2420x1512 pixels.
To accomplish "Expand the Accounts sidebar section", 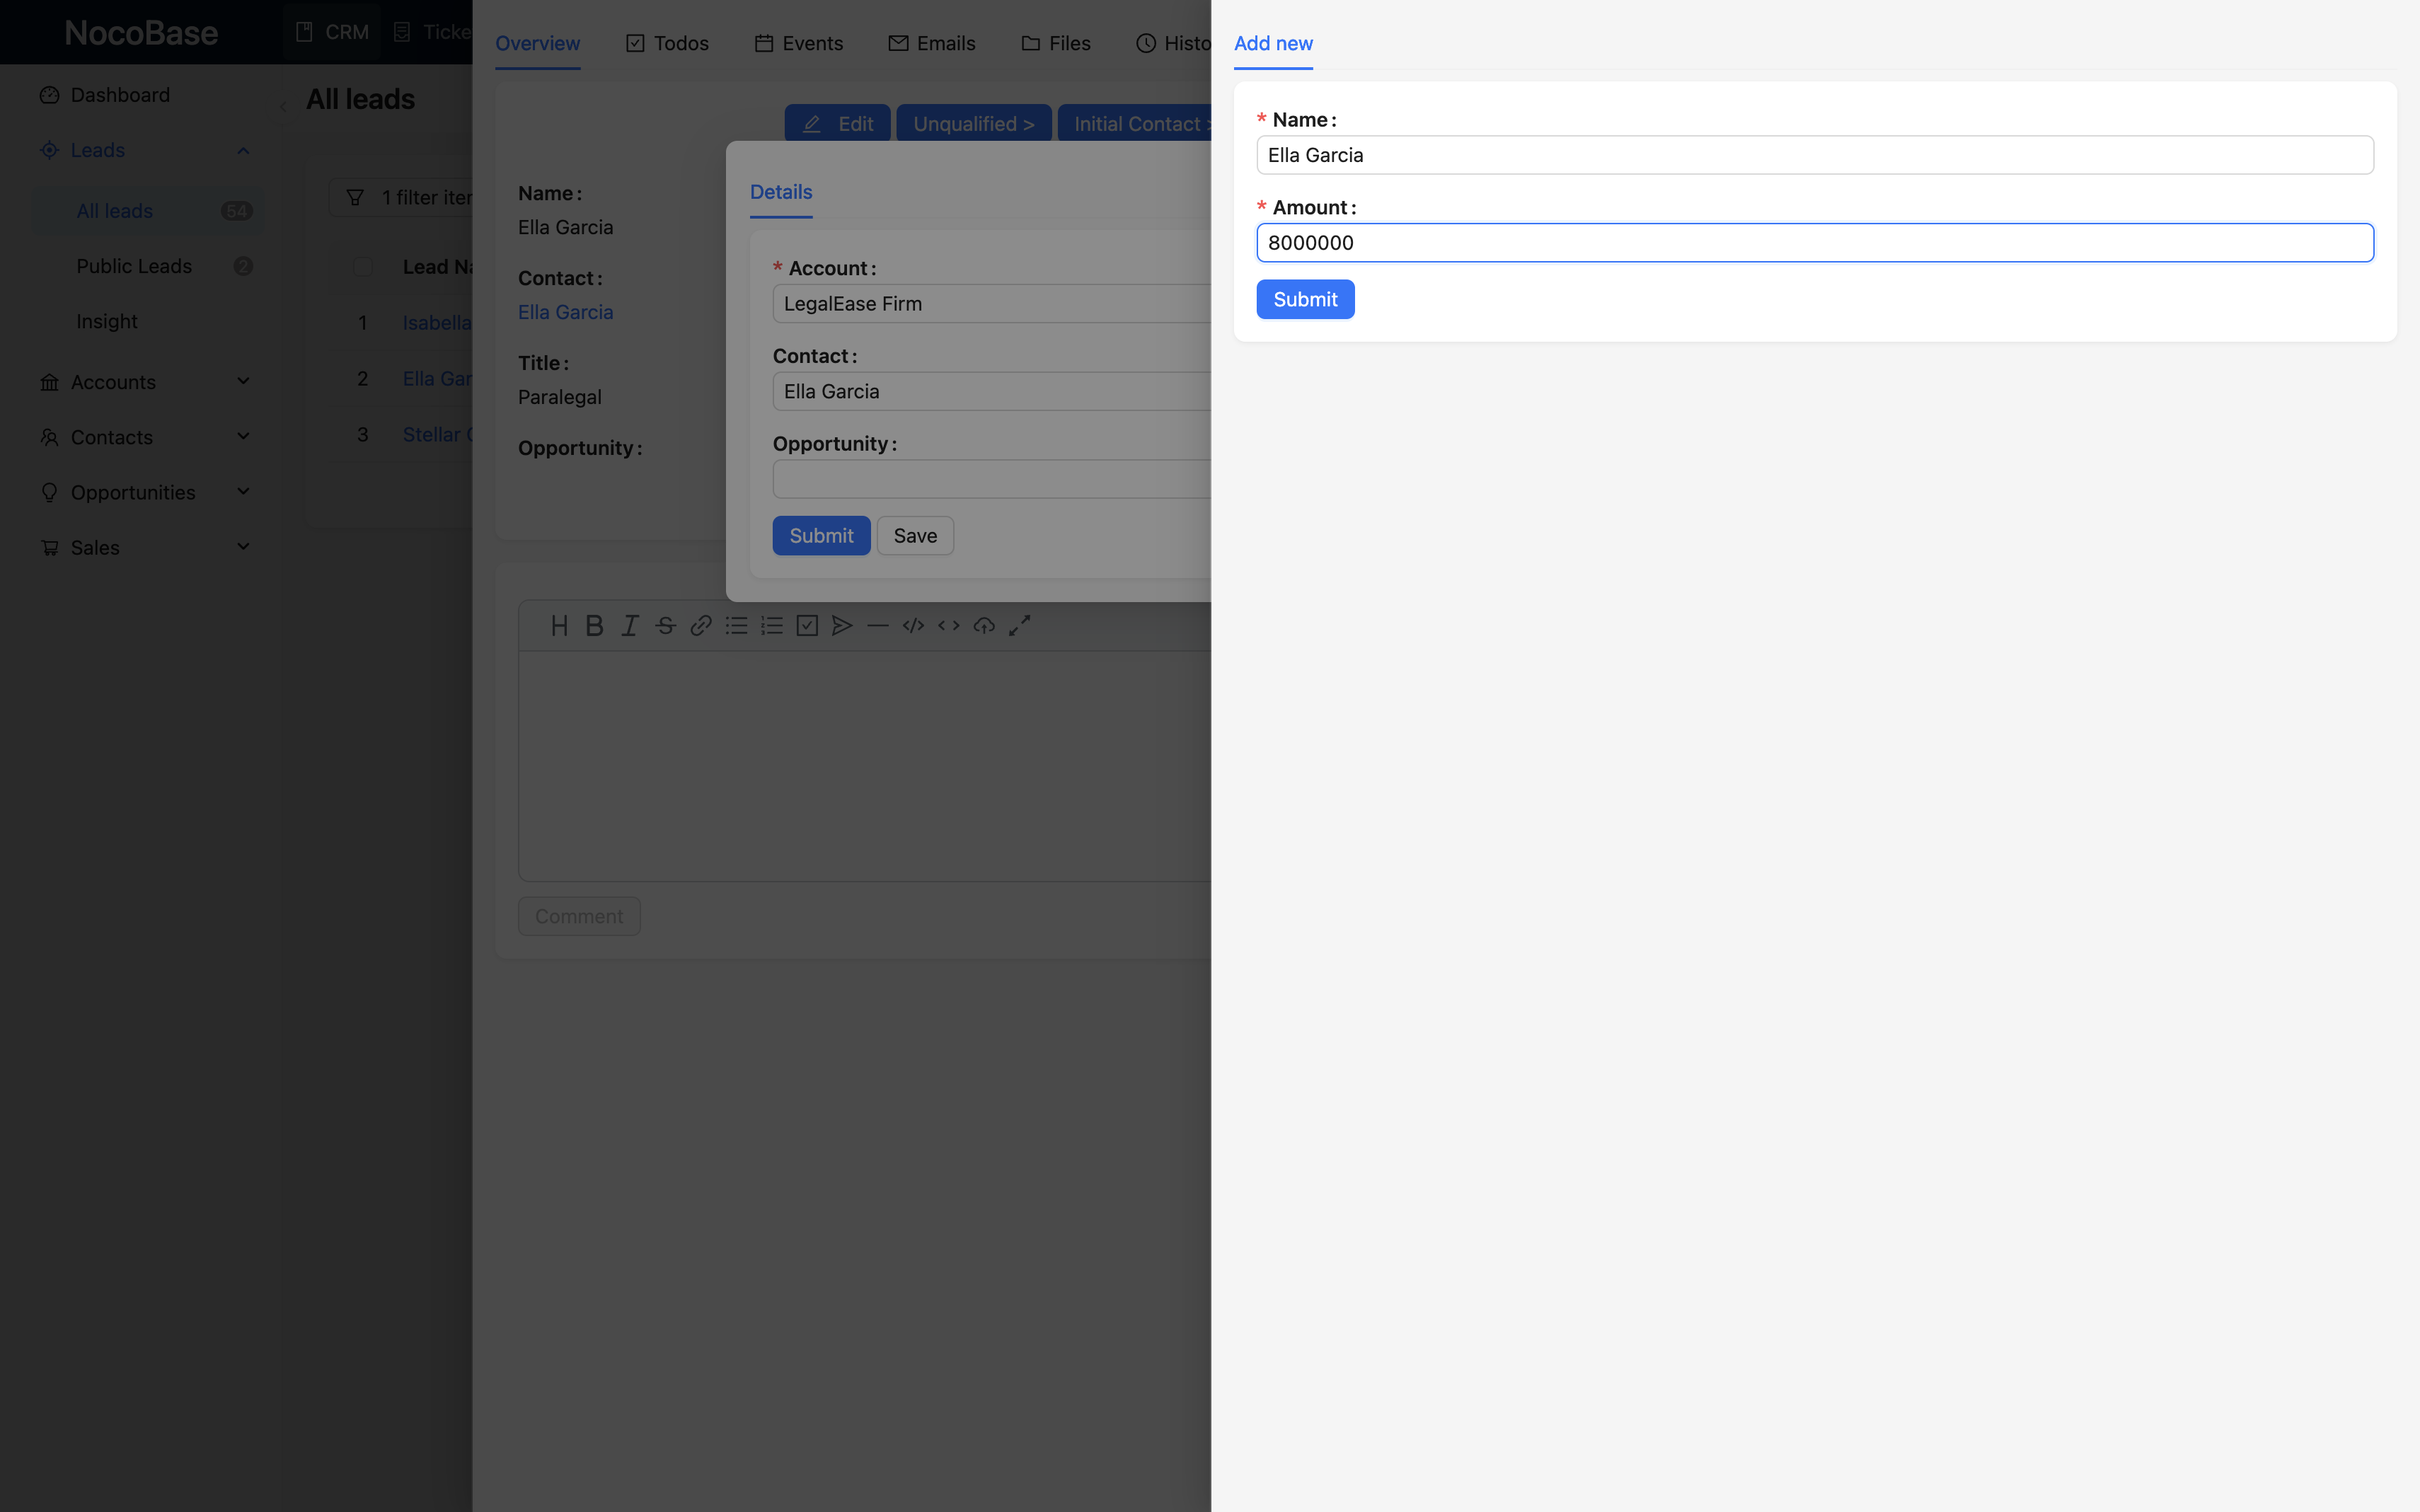I will pos(243,381).
